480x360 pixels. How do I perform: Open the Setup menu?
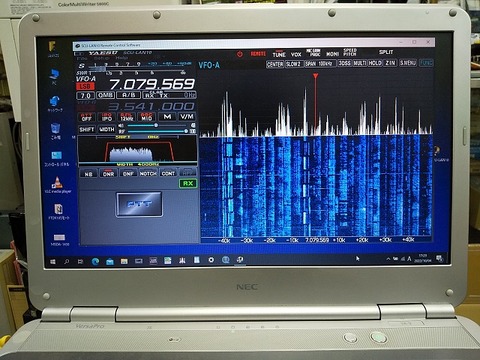(x=102, y=58)
